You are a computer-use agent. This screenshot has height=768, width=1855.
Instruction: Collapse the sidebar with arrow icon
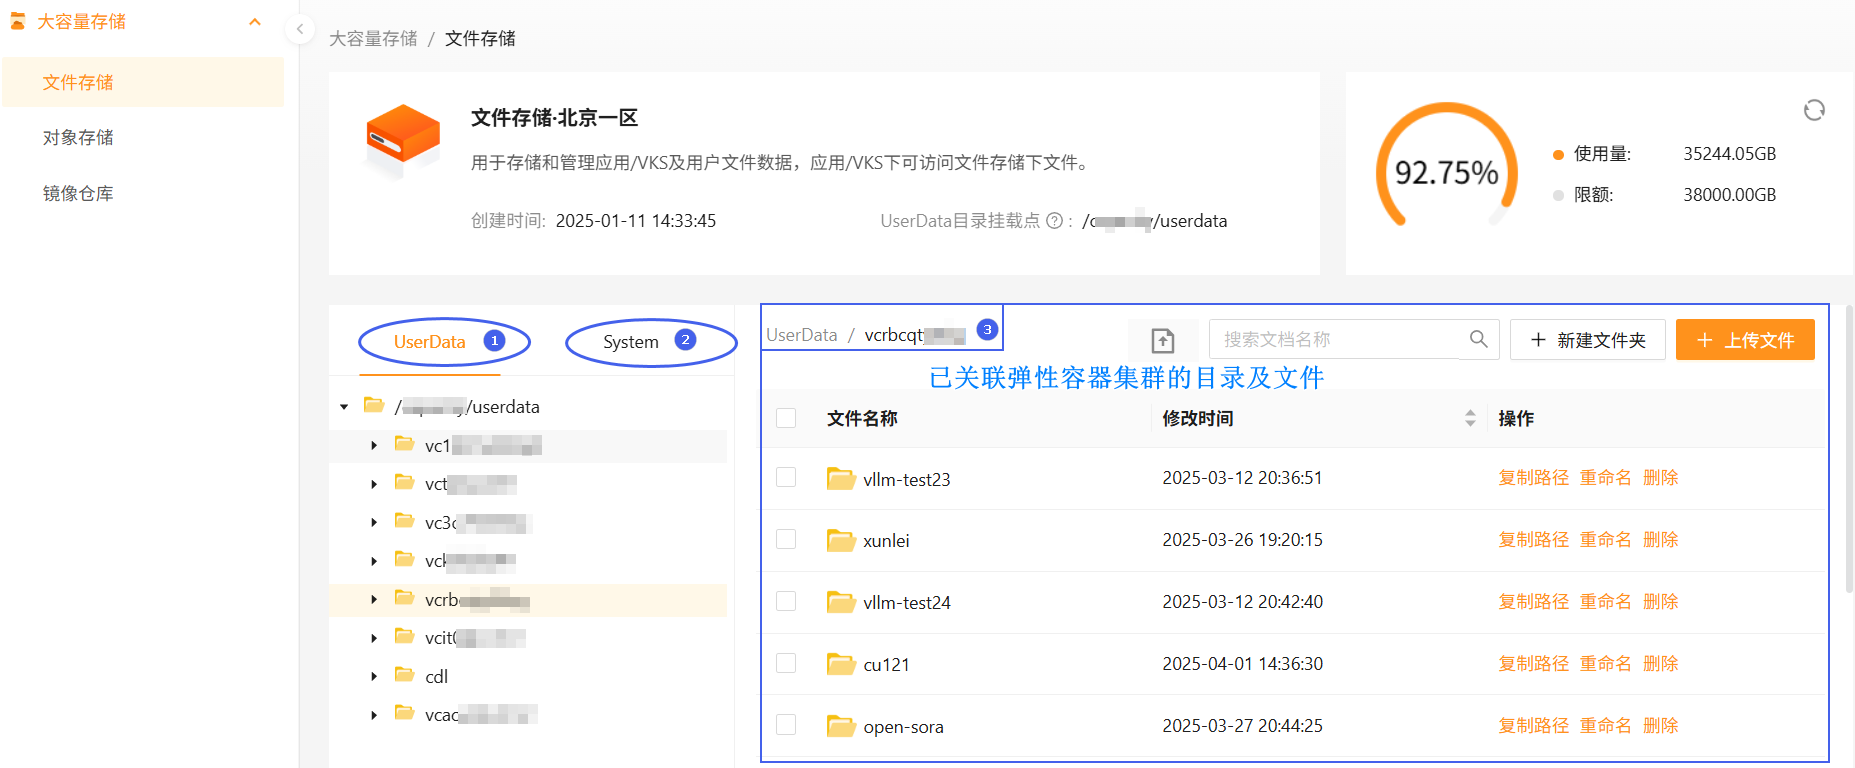(300, 29)
